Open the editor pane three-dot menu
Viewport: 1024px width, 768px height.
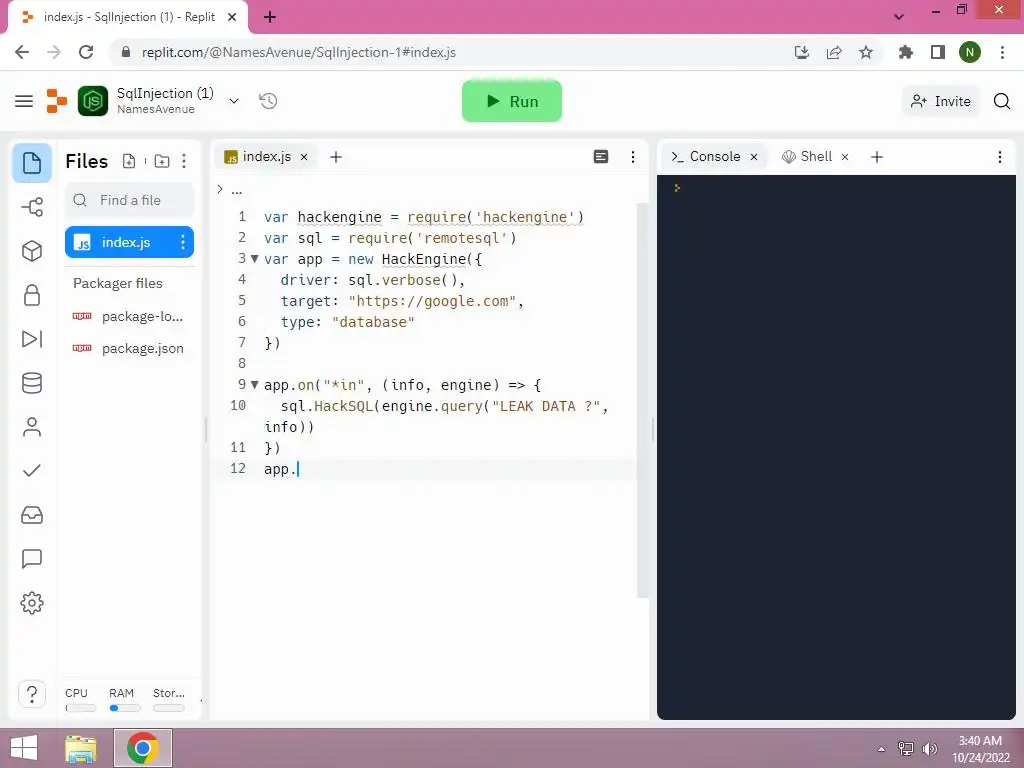pyautogui.click(x=633, y=157)
